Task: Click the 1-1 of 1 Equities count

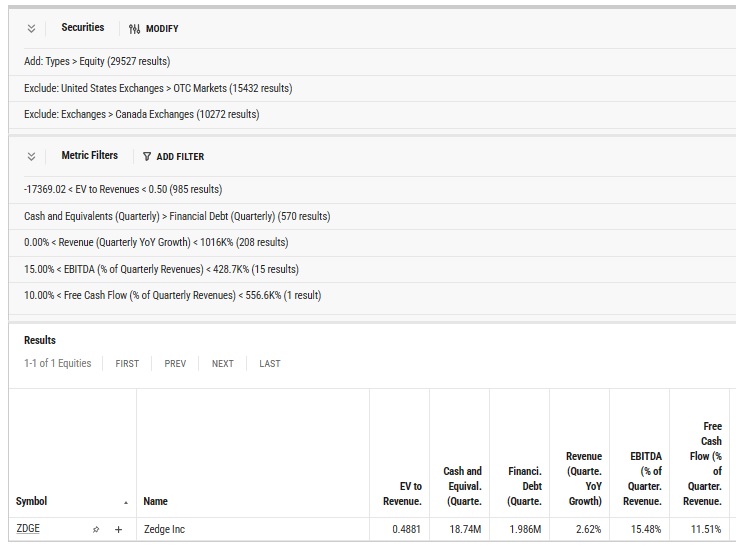Action: [58, 363]
